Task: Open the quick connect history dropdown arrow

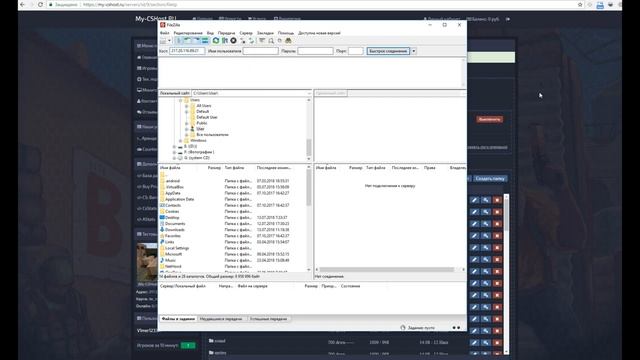Action: pyautogui.click(x=414, y=51)
